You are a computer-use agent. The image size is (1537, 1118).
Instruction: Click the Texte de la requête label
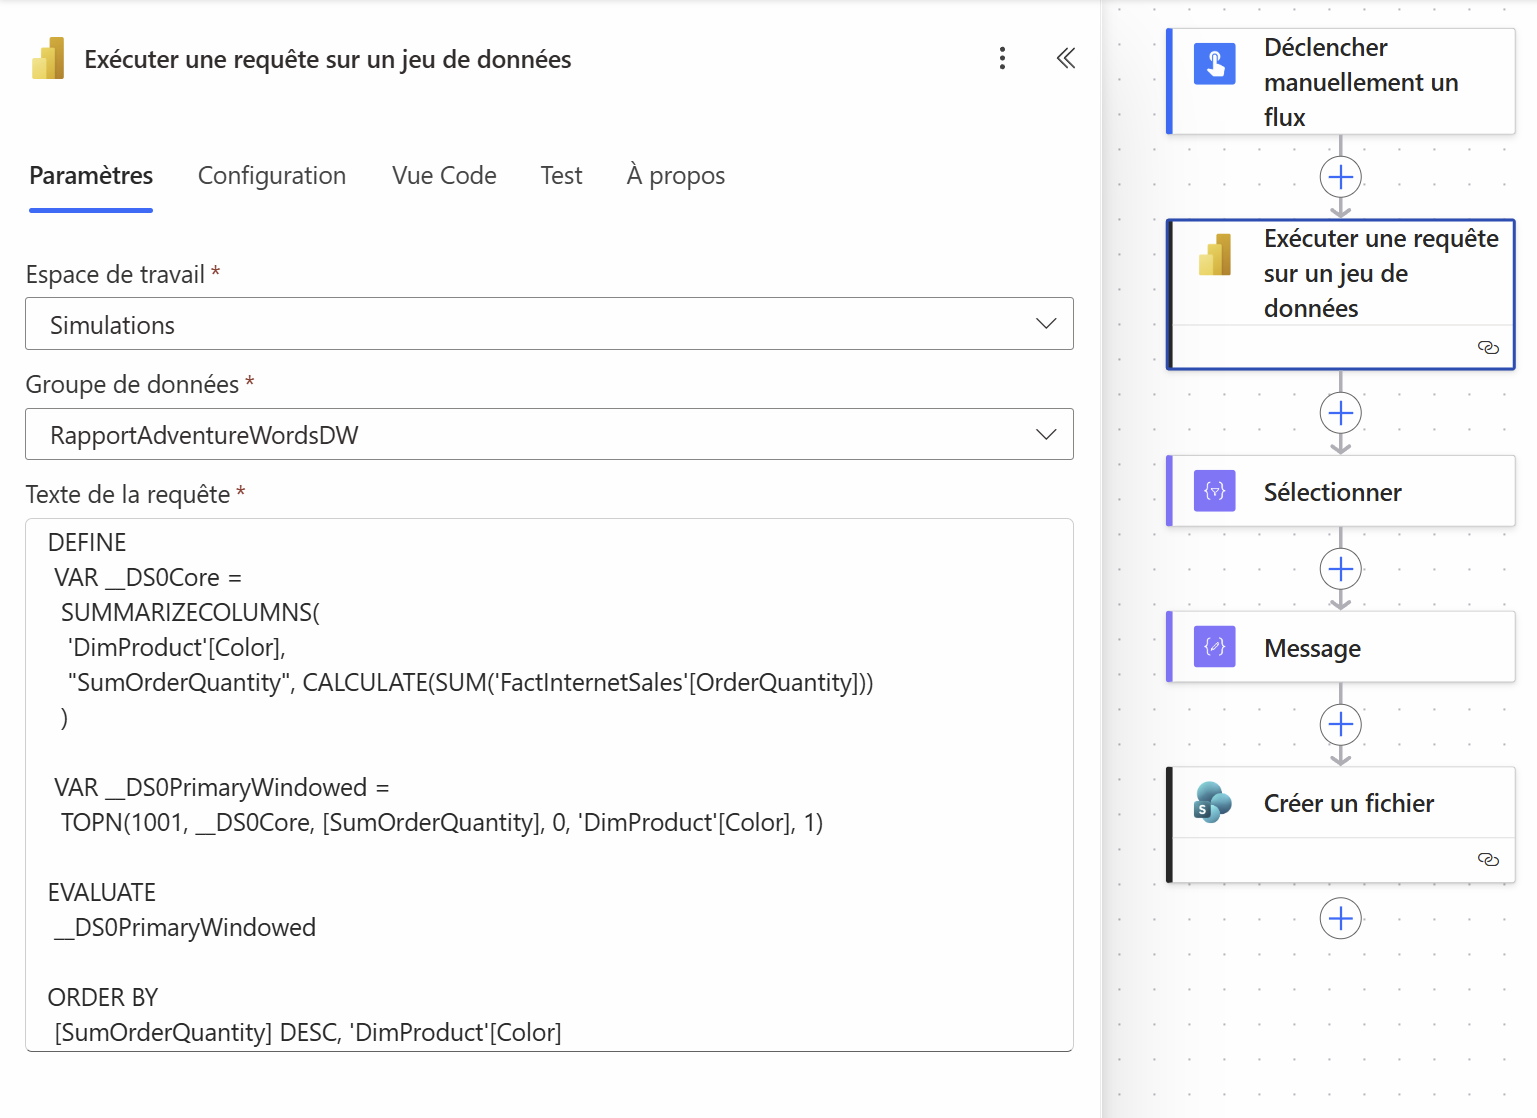click(128, 494)
